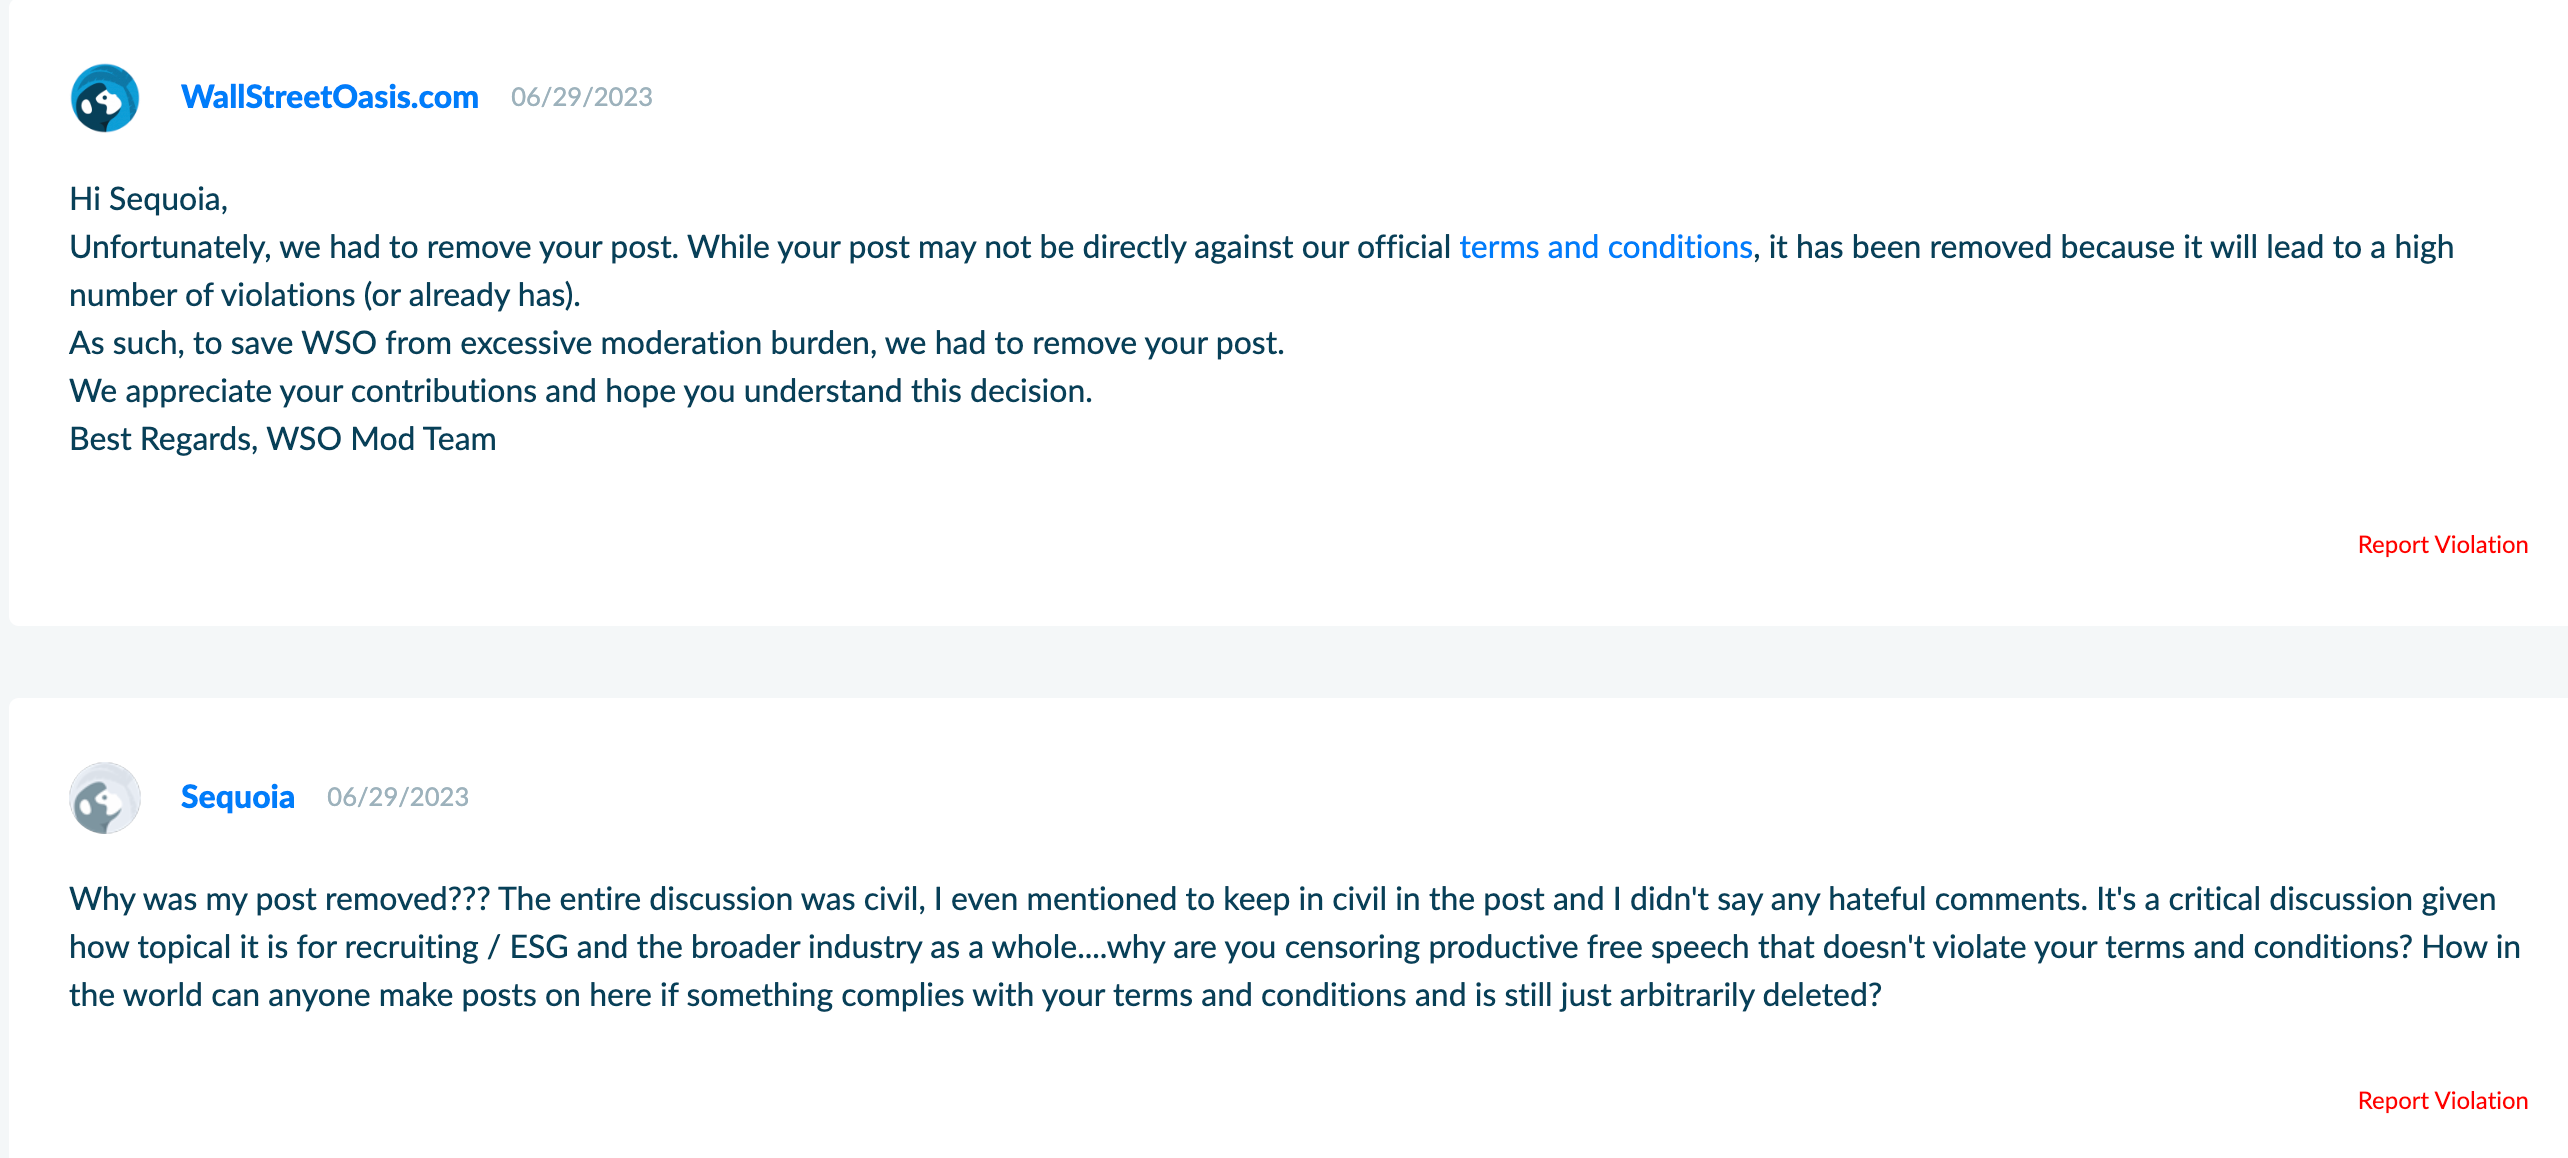Click the date beside WallStreetOasis.com
Image resolution: width=2568 pixels, height=1158 pixels.
pos(581,97)
